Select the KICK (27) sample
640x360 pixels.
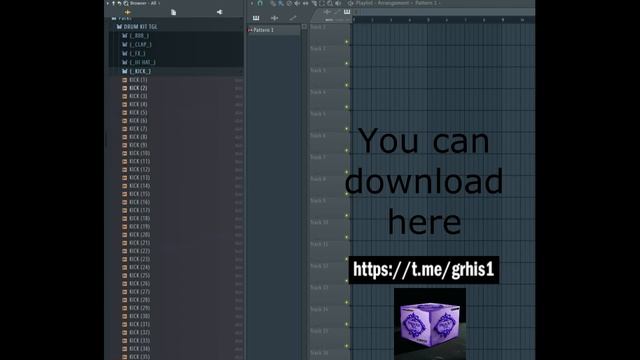pos(139,292)
